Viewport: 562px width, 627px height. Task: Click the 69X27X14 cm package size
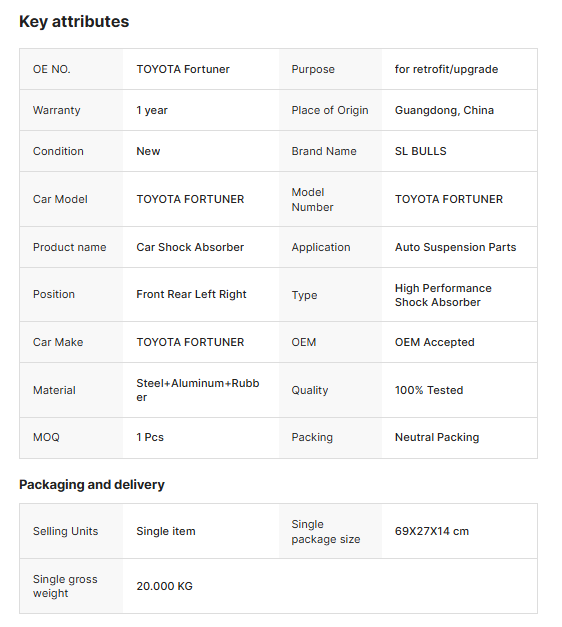point(432,531)
